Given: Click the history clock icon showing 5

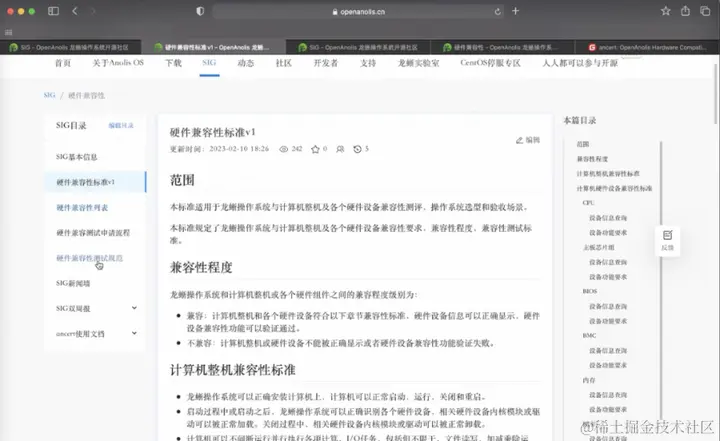Looking at the screenshot, I should 357,149.
